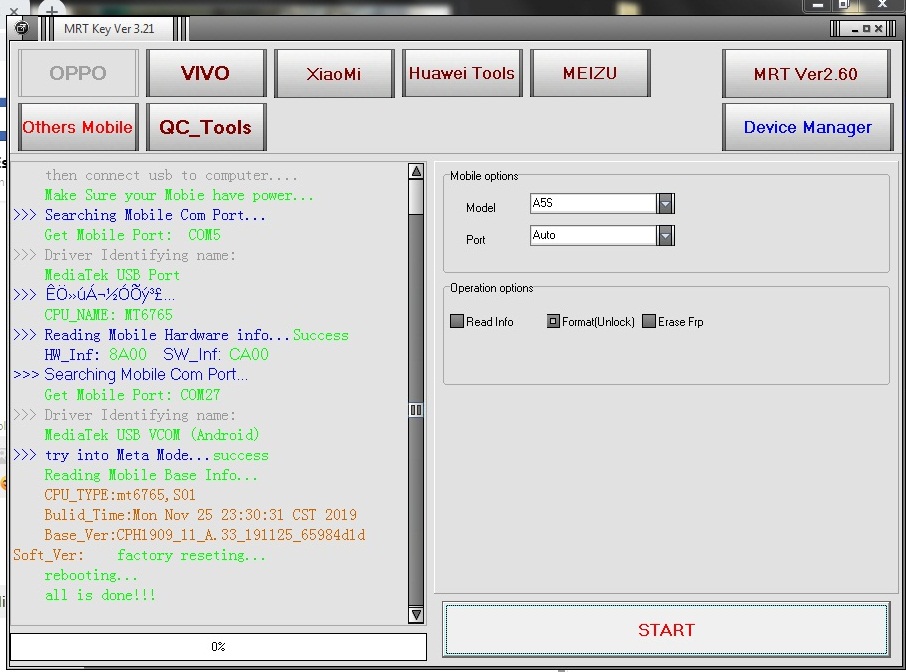Viewport: 906px width, 672px height.
Task: Expand the Port dropdown arrow
Action: click(x=666, y=235)
